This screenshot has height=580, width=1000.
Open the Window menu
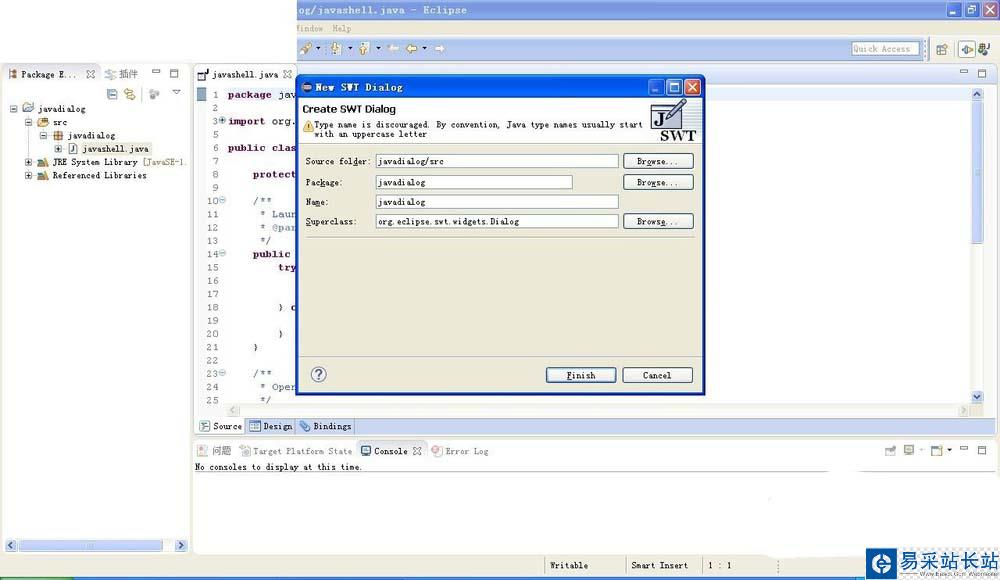310,28
